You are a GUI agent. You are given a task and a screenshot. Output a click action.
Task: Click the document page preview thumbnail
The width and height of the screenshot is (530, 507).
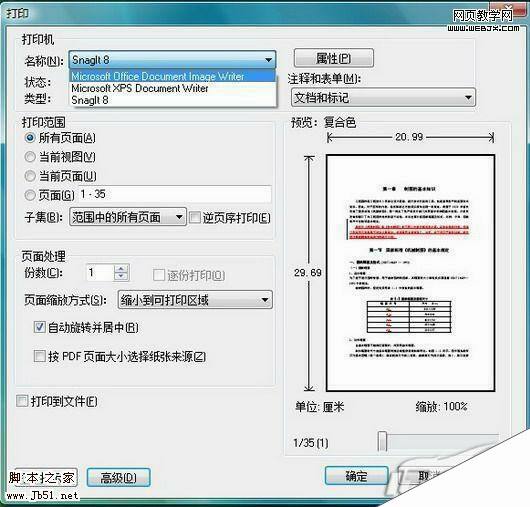[x=410, y=273]
